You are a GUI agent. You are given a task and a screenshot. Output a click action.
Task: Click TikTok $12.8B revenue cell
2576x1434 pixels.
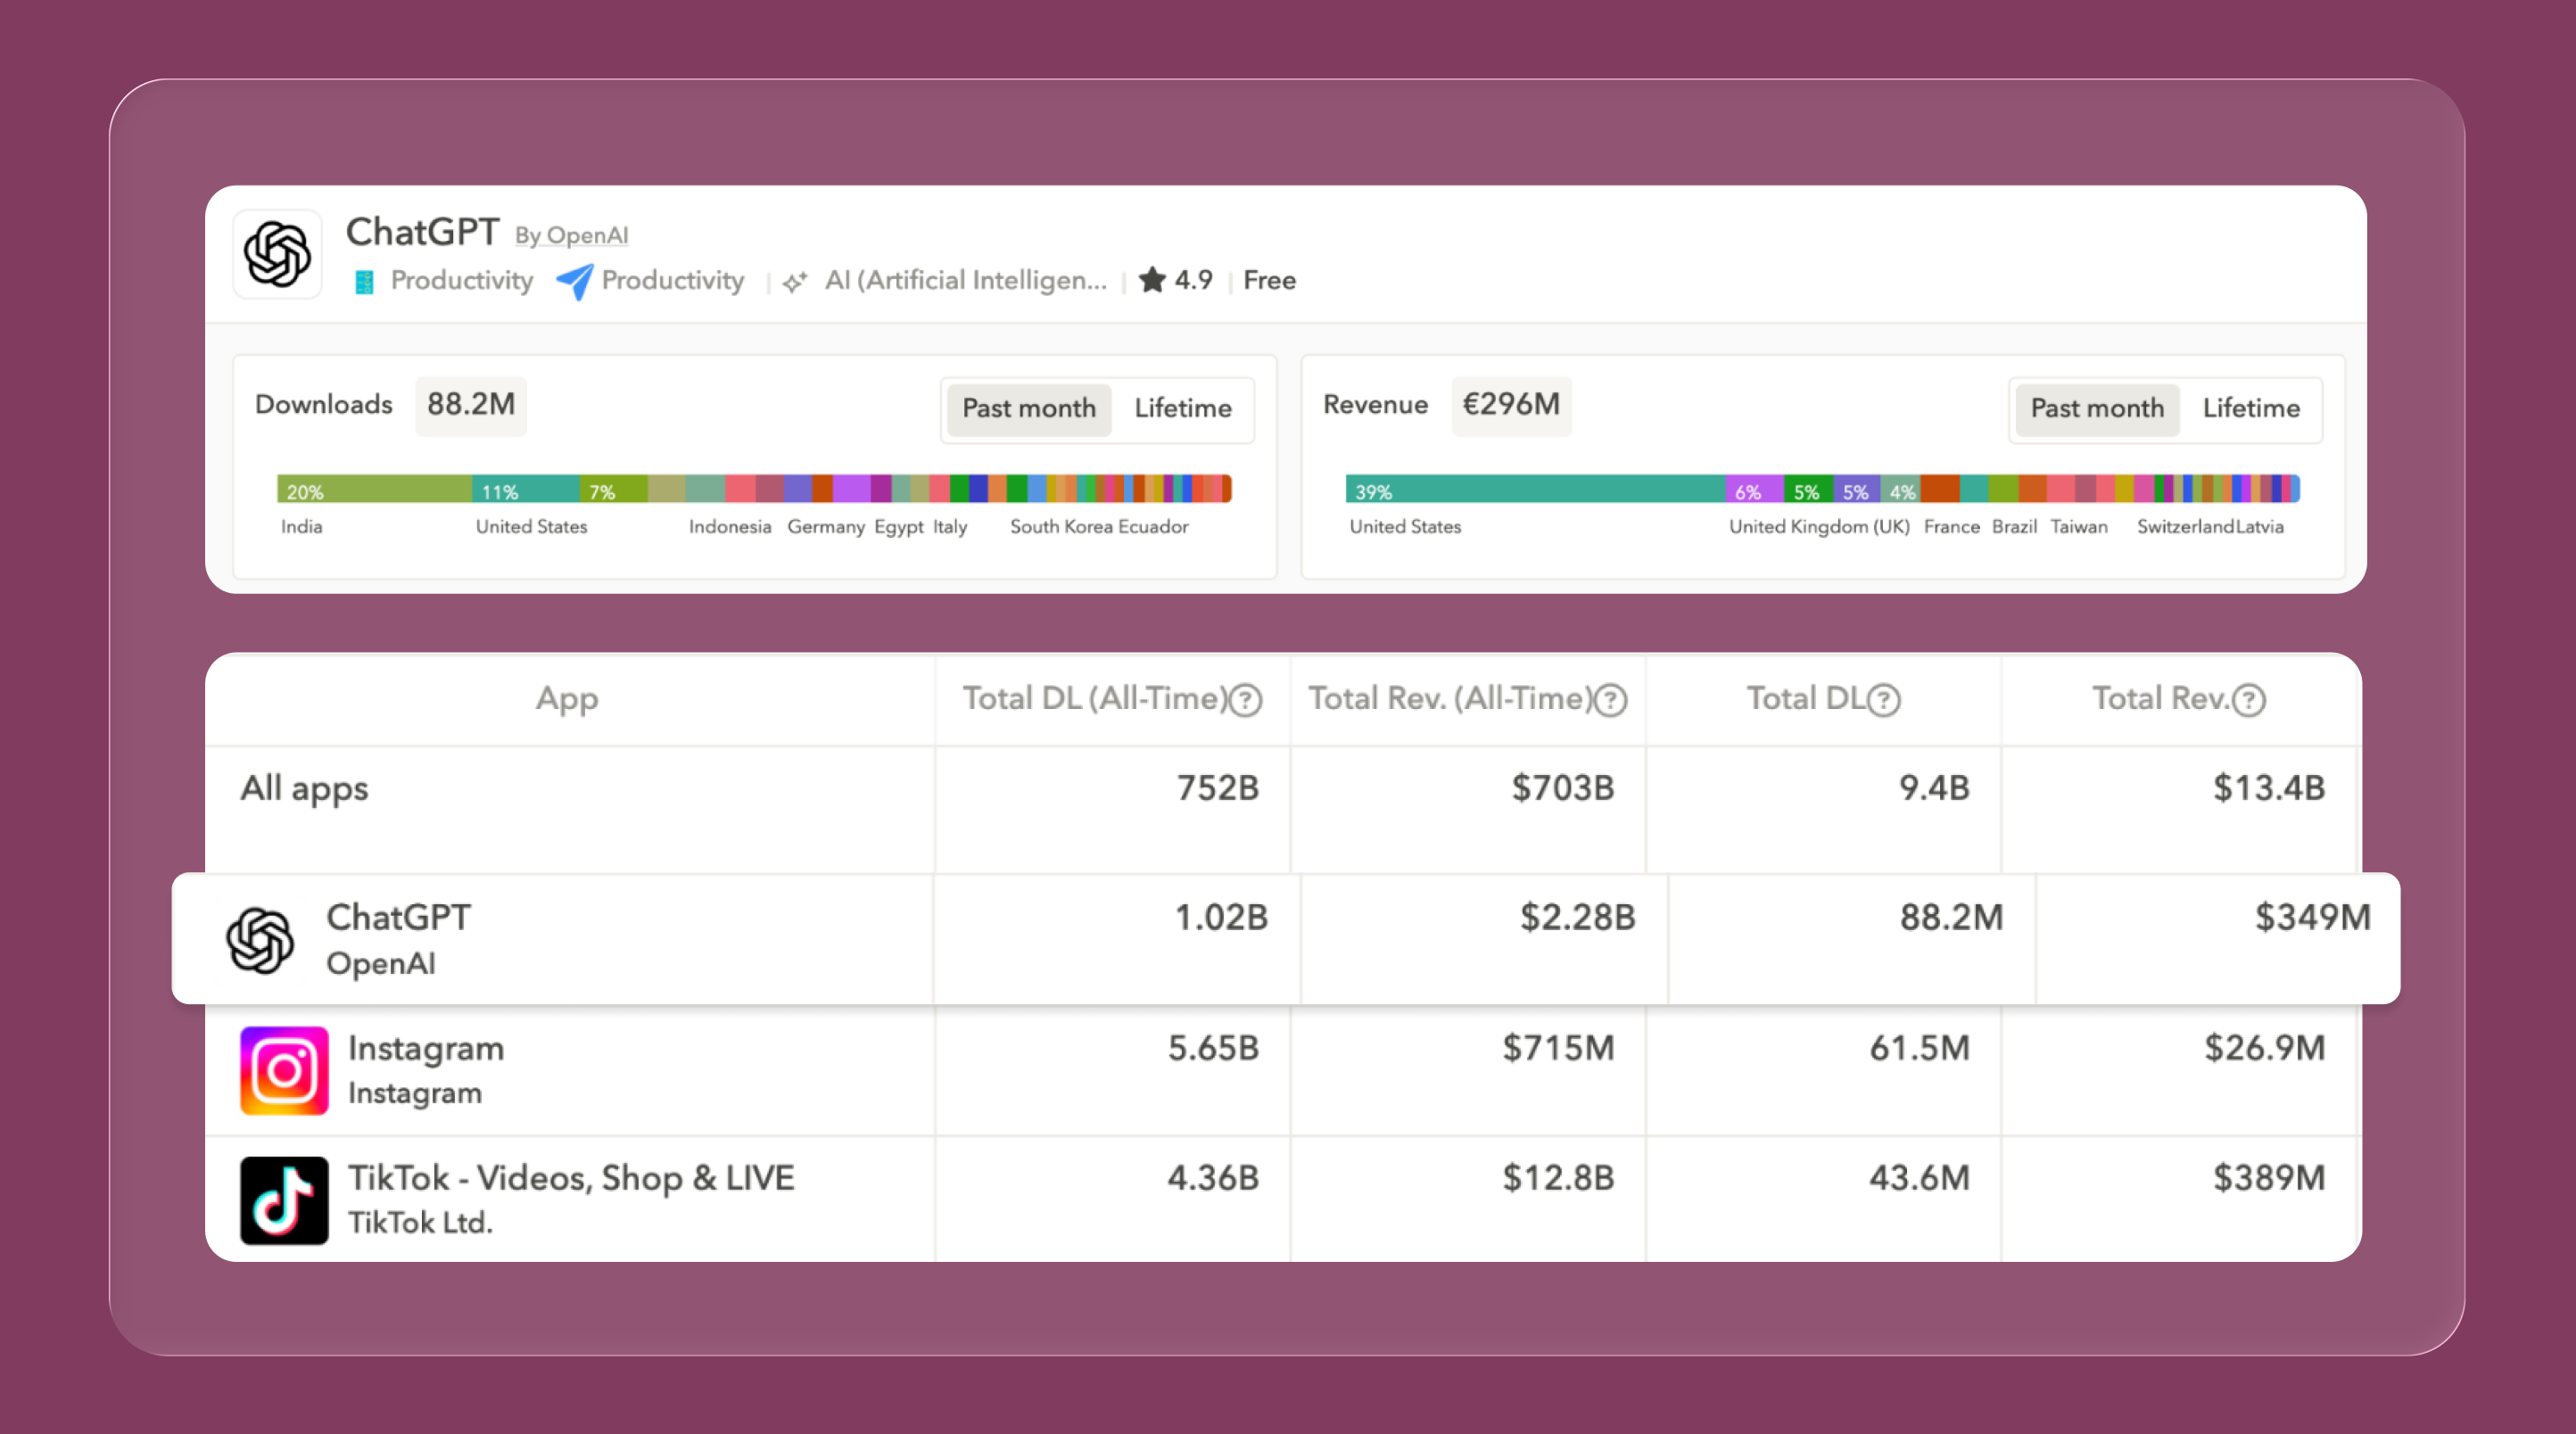tap(1558, 1178)
